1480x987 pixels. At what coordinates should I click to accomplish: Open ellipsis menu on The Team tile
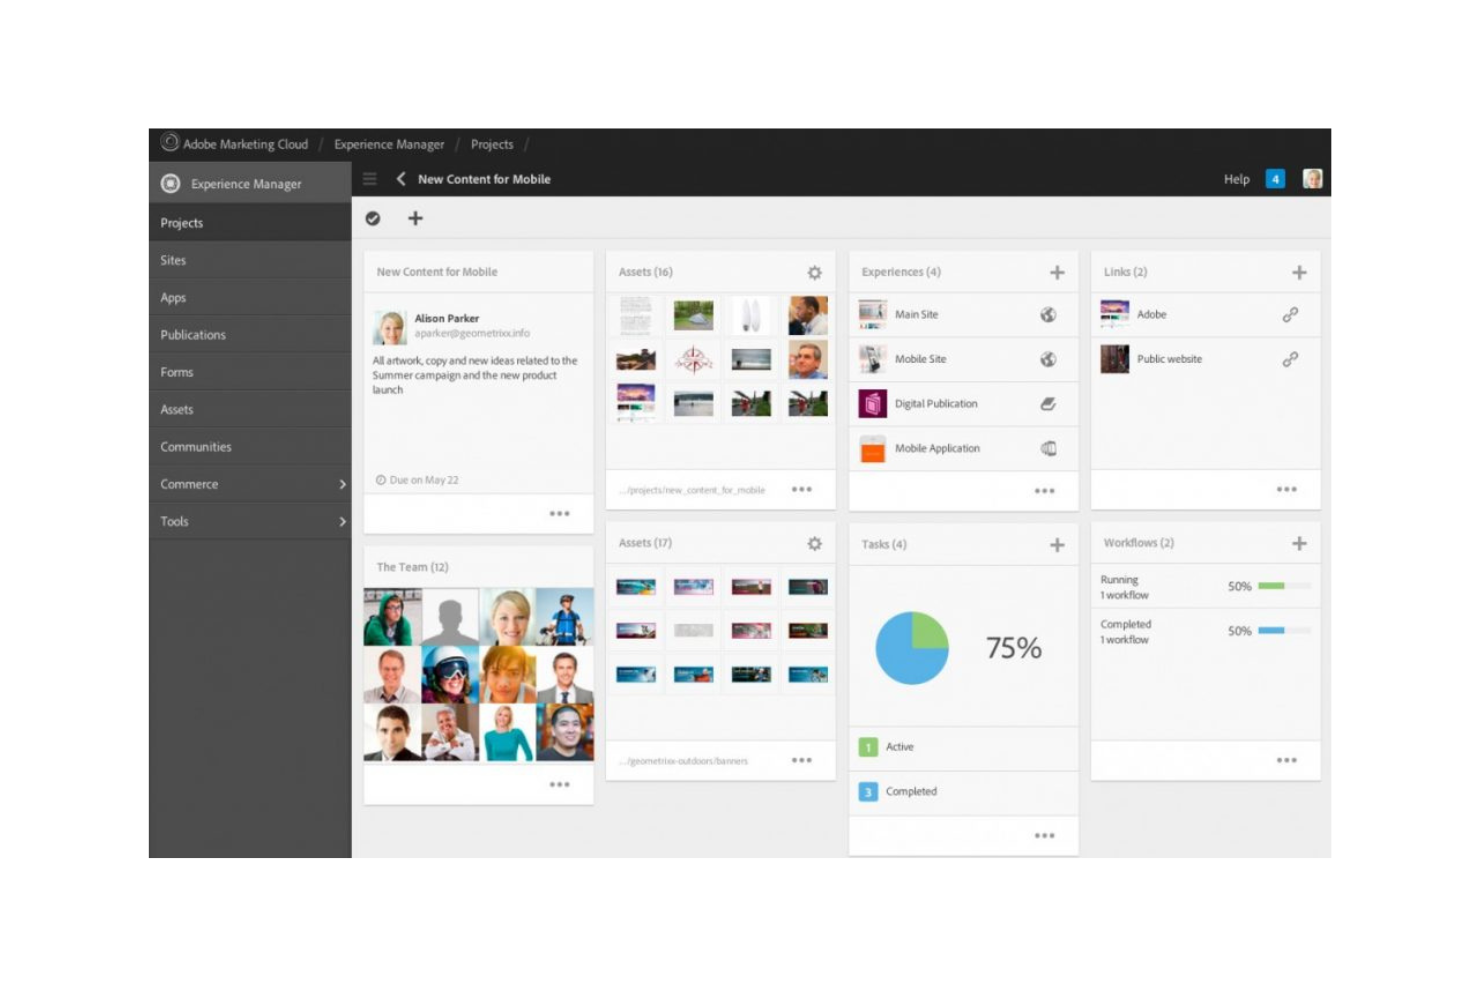[559, 785]
